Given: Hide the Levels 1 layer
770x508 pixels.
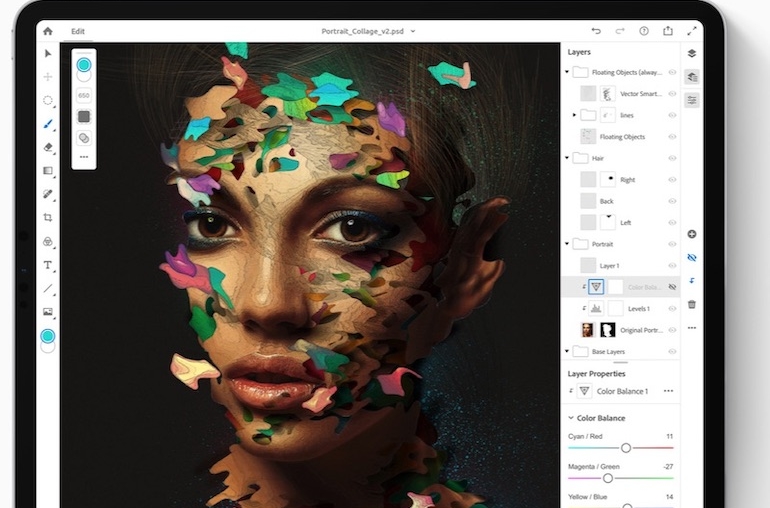Looking at the screenshot, I should [x=672, y=309].
